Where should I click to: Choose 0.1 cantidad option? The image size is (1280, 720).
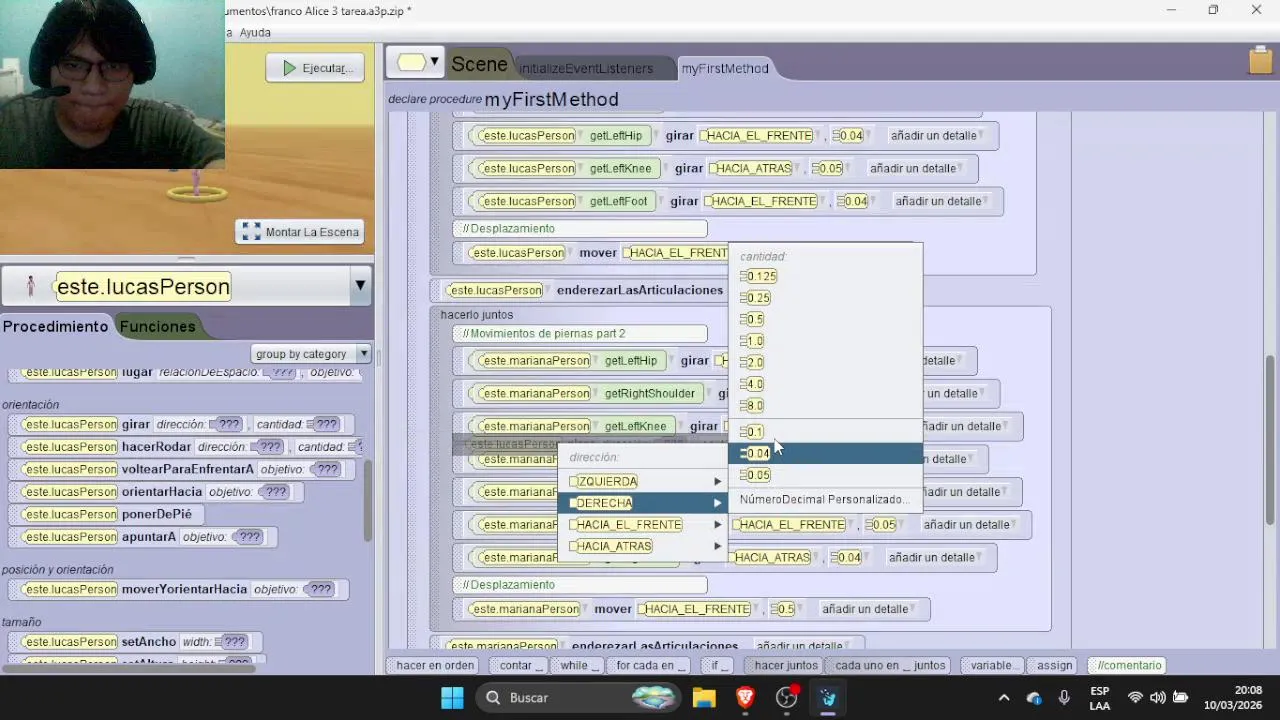pyautogui.click(x=752, y=432)
